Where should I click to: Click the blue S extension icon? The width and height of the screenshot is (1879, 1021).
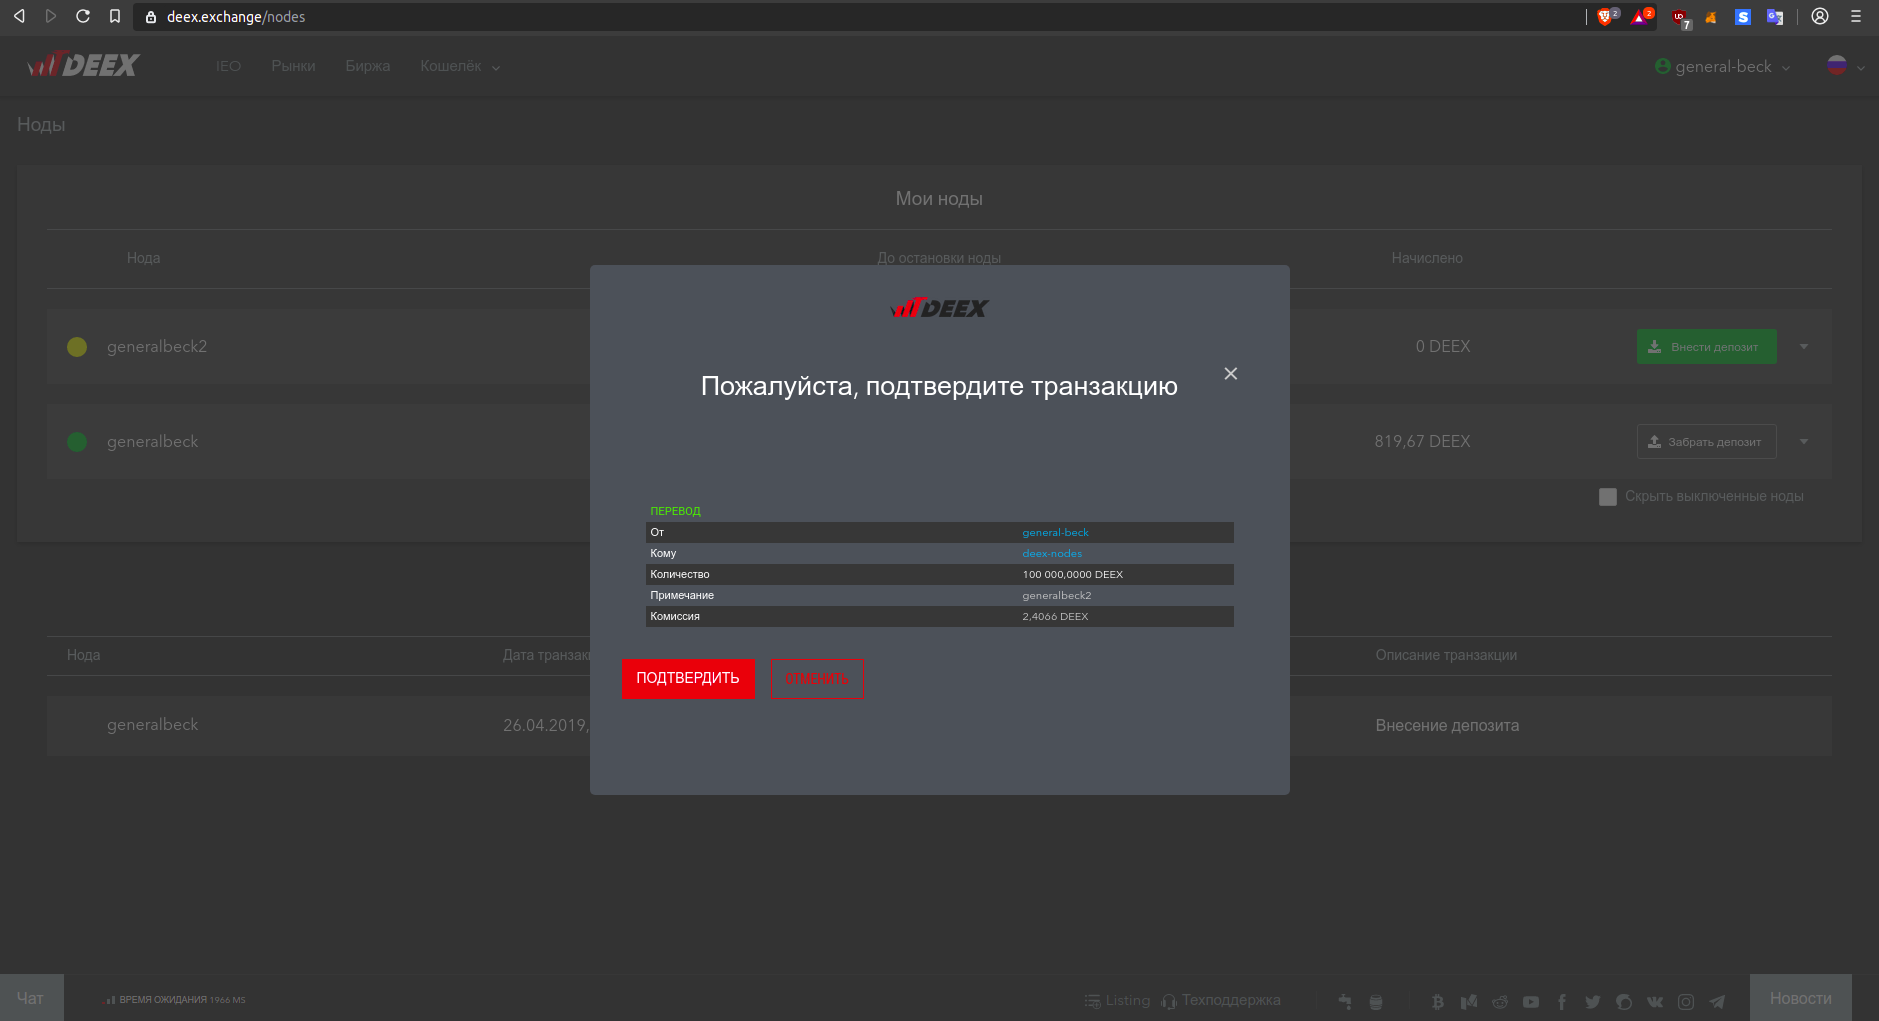click(1743, 17)
